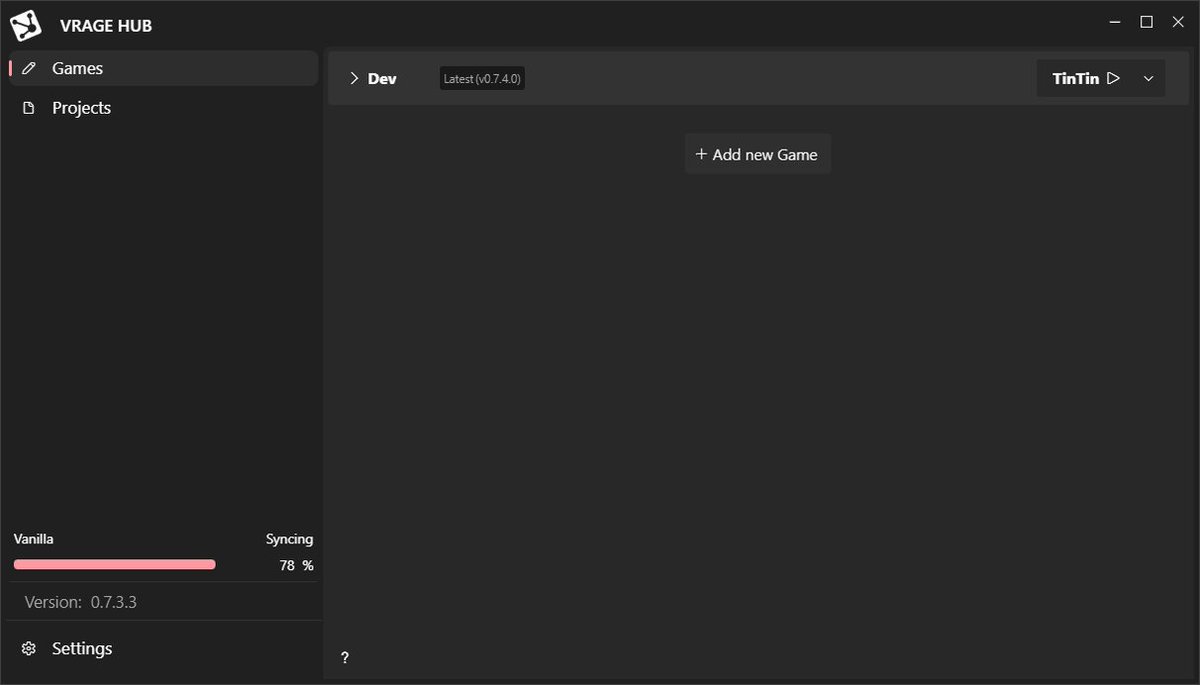The width and height of the screenshot is (1200, 685).
Task: Expand the Dev game row chevron
Action: pos(354,78)
